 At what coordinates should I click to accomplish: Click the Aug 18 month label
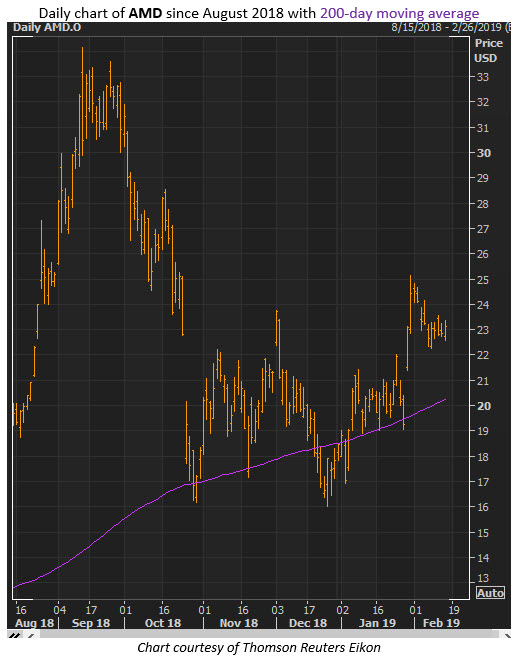pos(34,623)
